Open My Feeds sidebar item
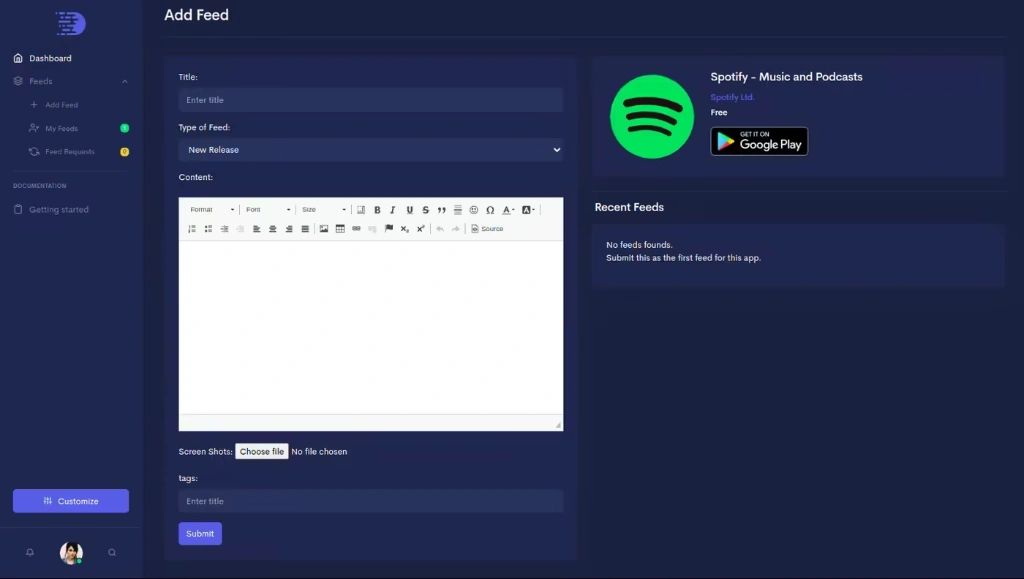The height and width of the screenshot is (579, 1024). pyautogui.click(x=61, y=128)
